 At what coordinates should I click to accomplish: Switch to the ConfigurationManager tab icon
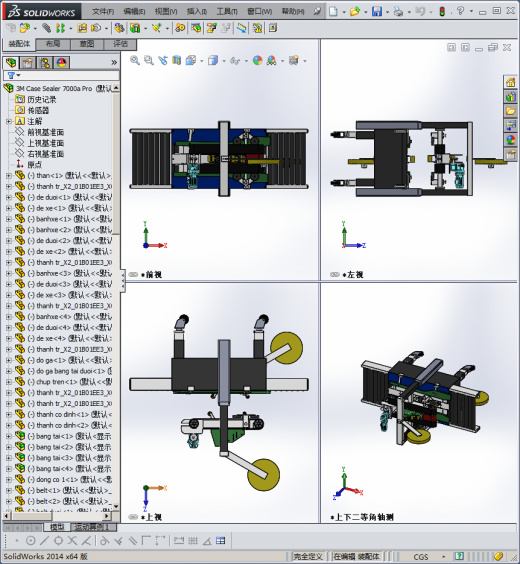click(45, 63)
